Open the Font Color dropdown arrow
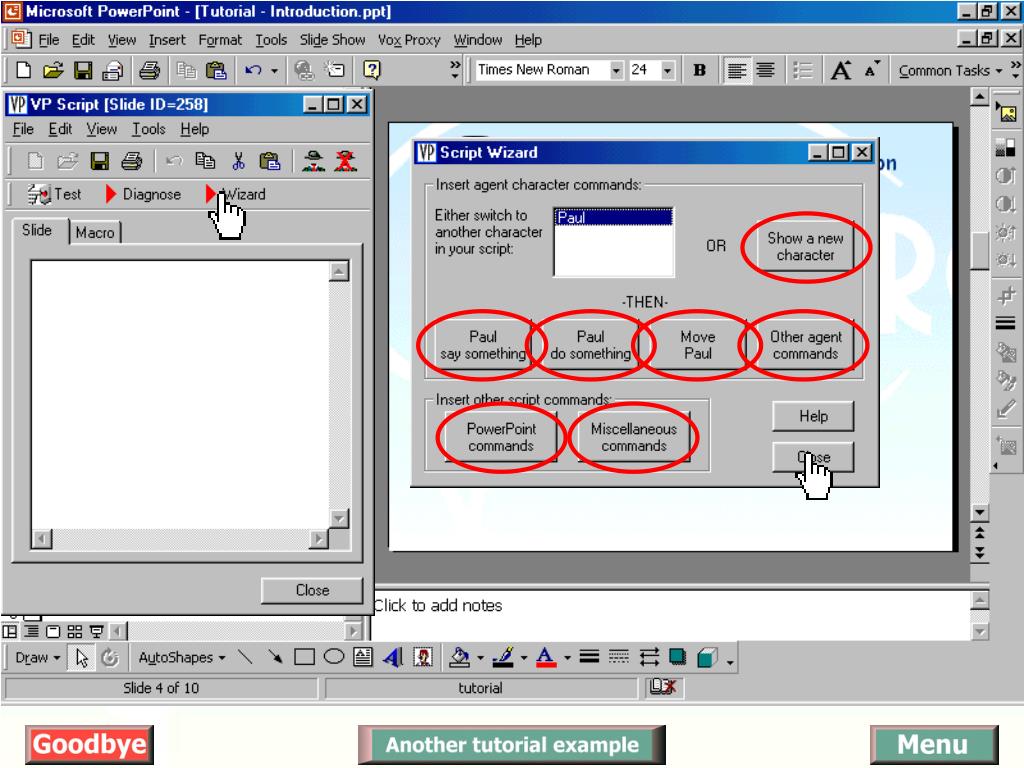 pos(567,658)
